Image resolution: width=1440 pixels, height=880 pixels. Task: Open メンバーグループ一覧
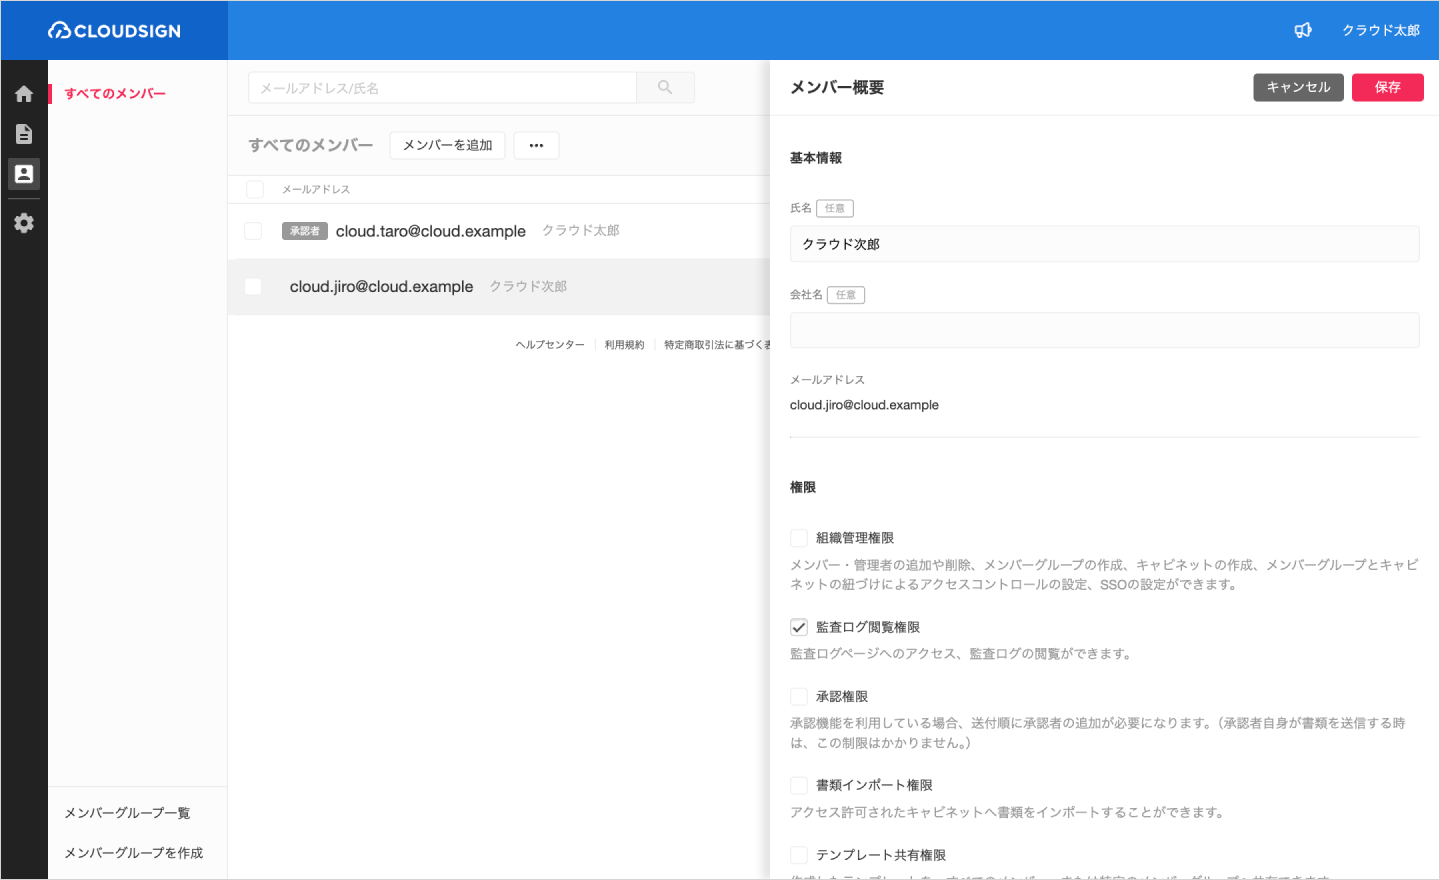pos(127,813)
